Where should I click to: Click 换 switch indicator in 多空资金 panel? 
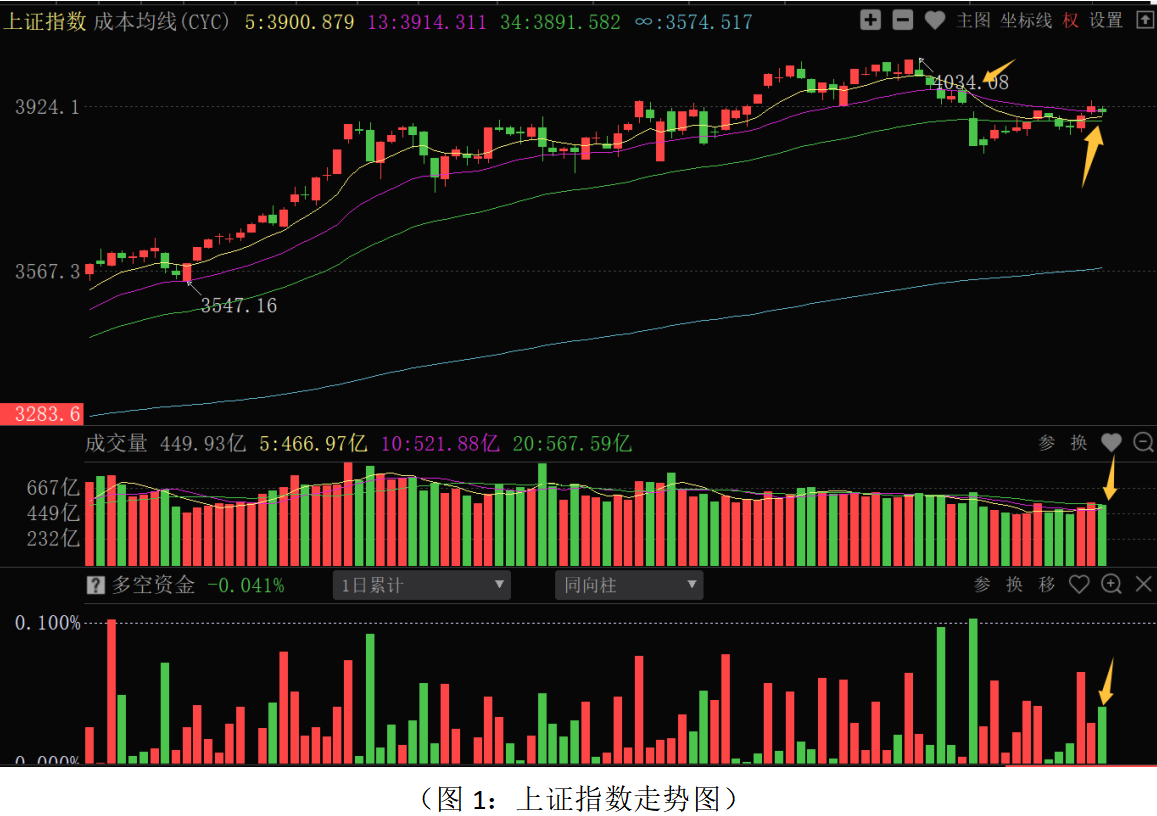click(1015, 585)
